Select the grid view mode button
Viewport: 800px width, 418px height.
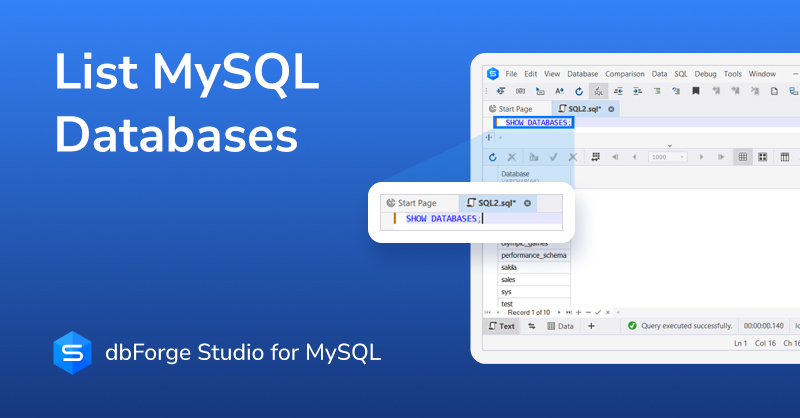743,157
